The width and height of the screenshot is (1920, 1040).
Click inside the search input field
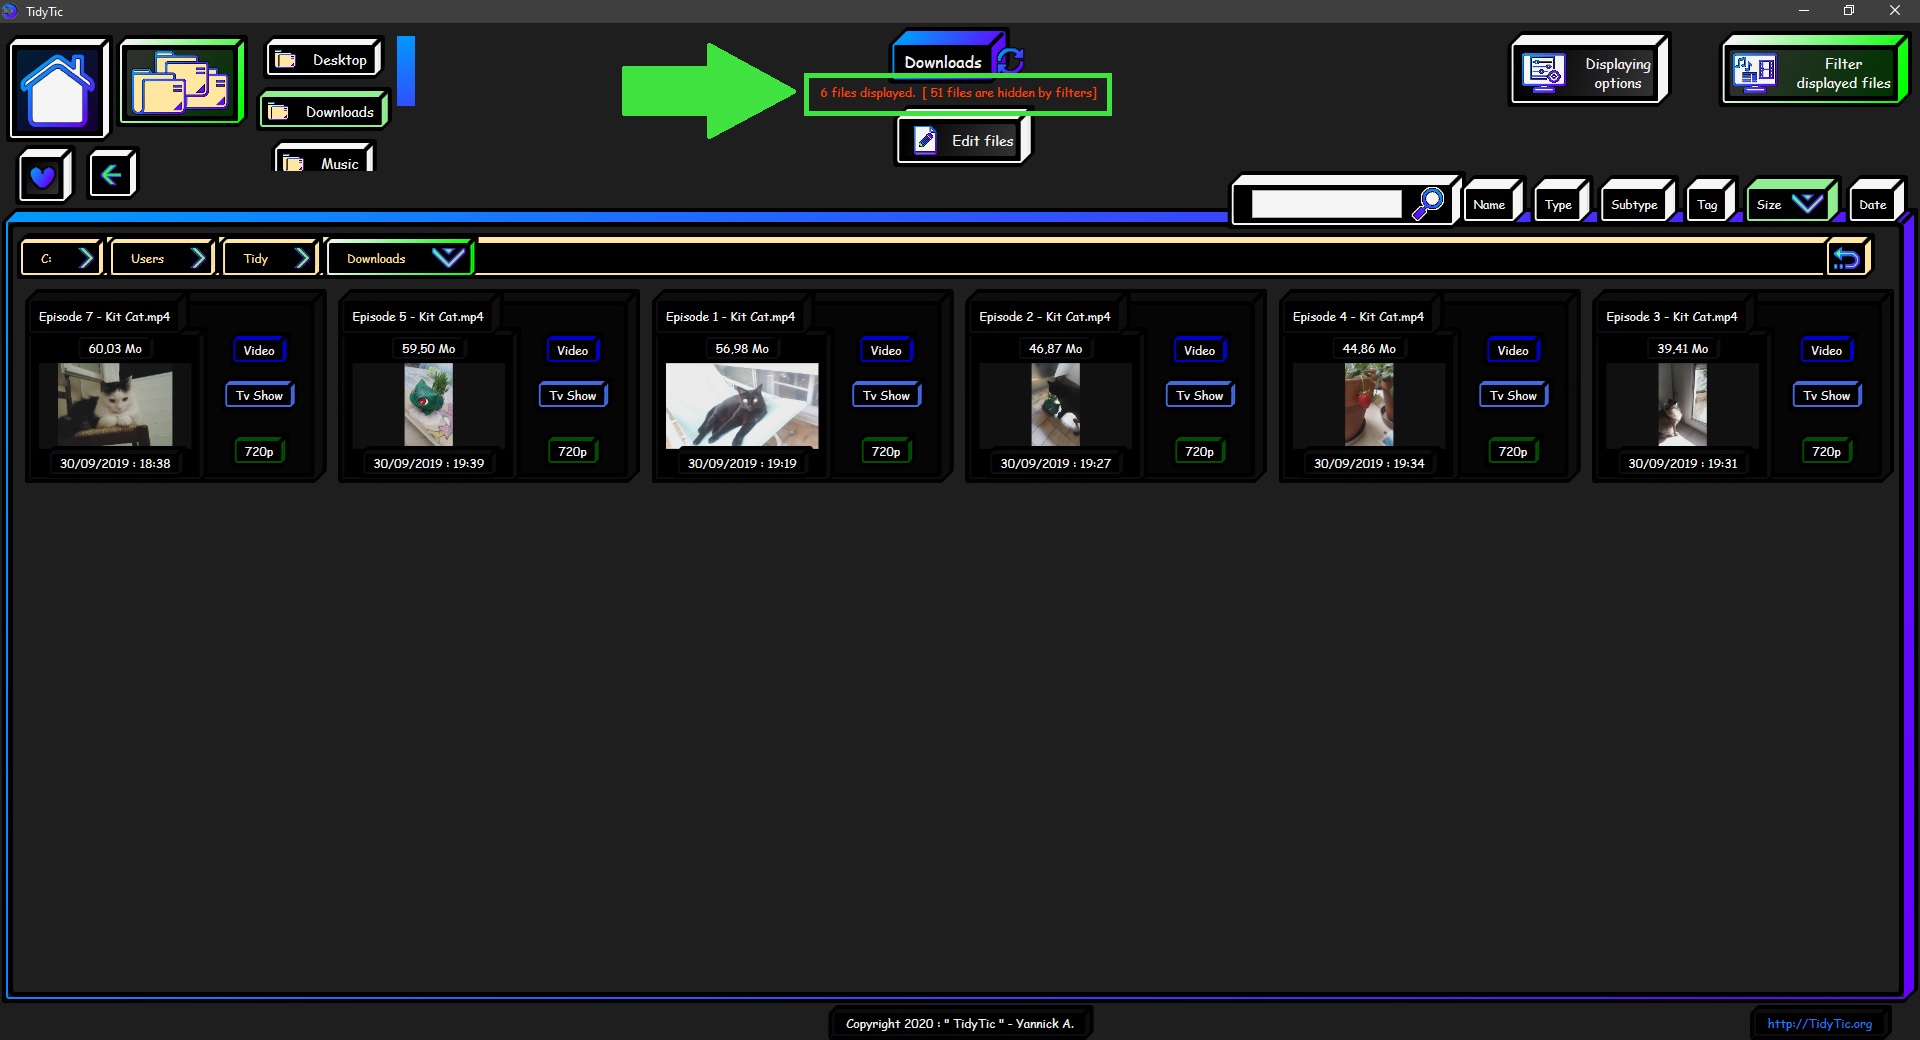pos(1326,204)
